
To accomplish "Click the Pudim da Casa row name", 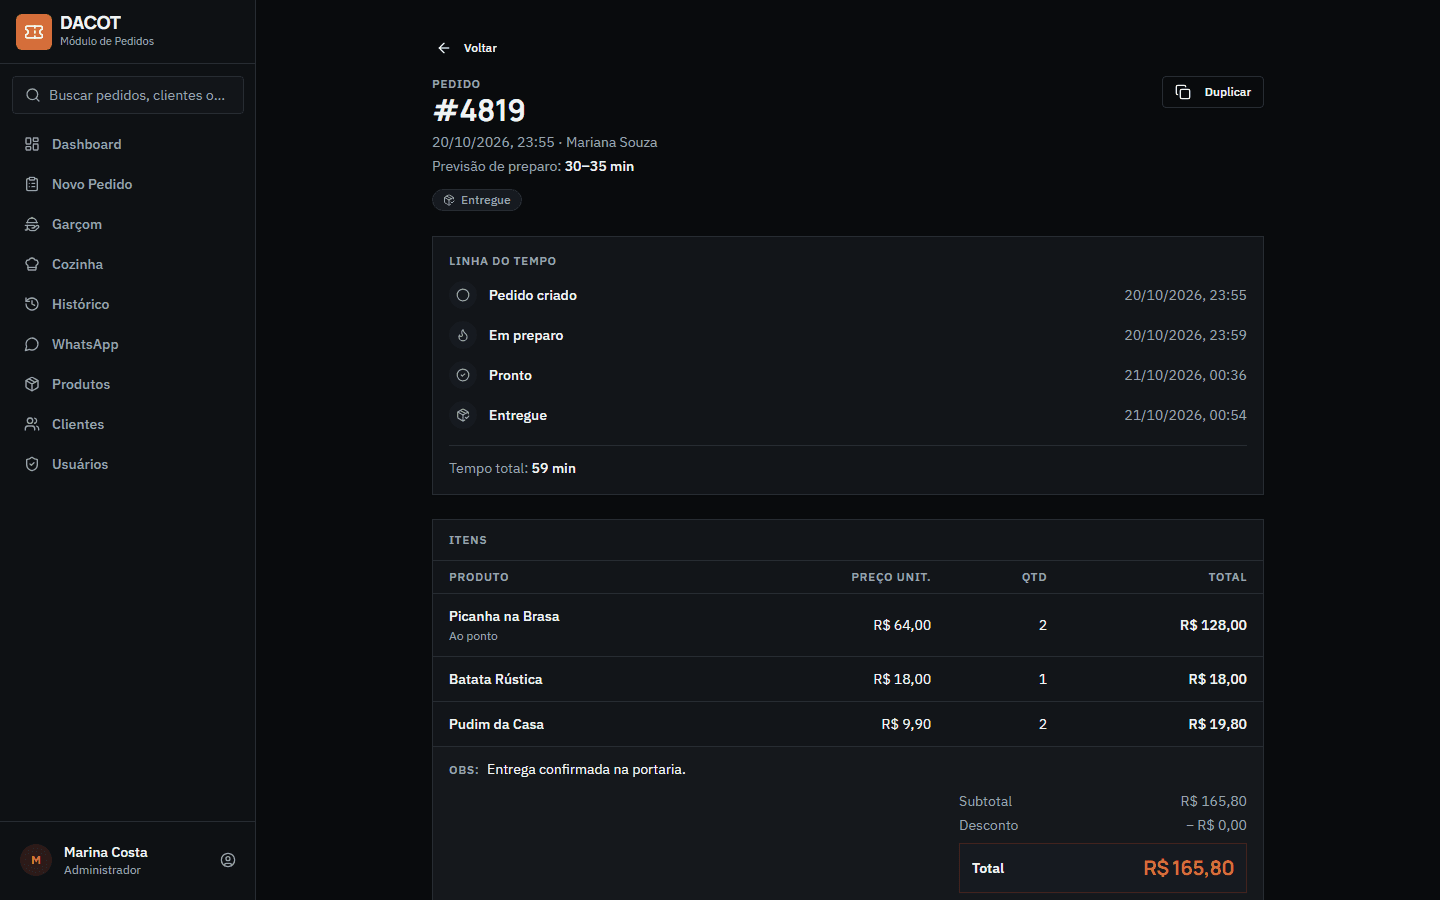I will point(496,724).
